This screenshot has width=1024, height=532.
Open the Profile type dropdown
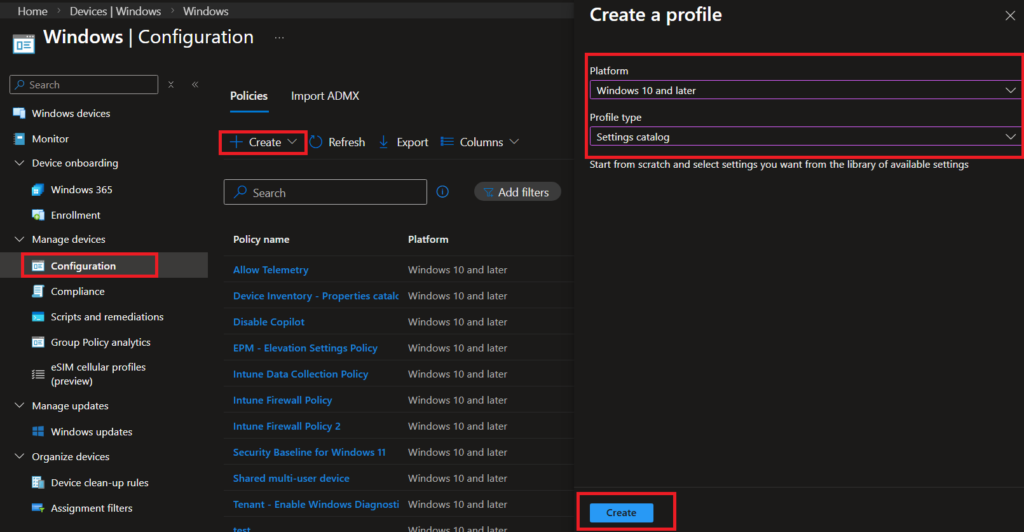(x=805, y=136)
